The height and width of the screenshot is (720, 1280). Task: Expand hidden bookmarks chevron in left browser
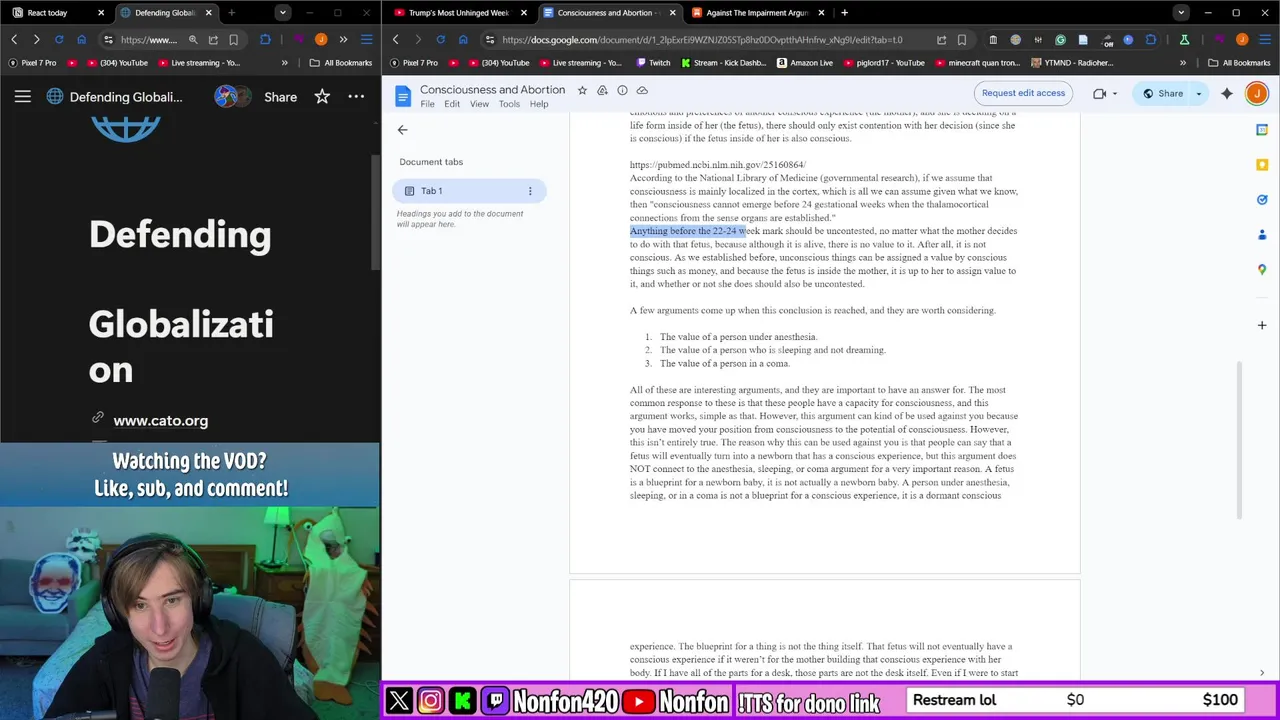click(x=284, y=63)
